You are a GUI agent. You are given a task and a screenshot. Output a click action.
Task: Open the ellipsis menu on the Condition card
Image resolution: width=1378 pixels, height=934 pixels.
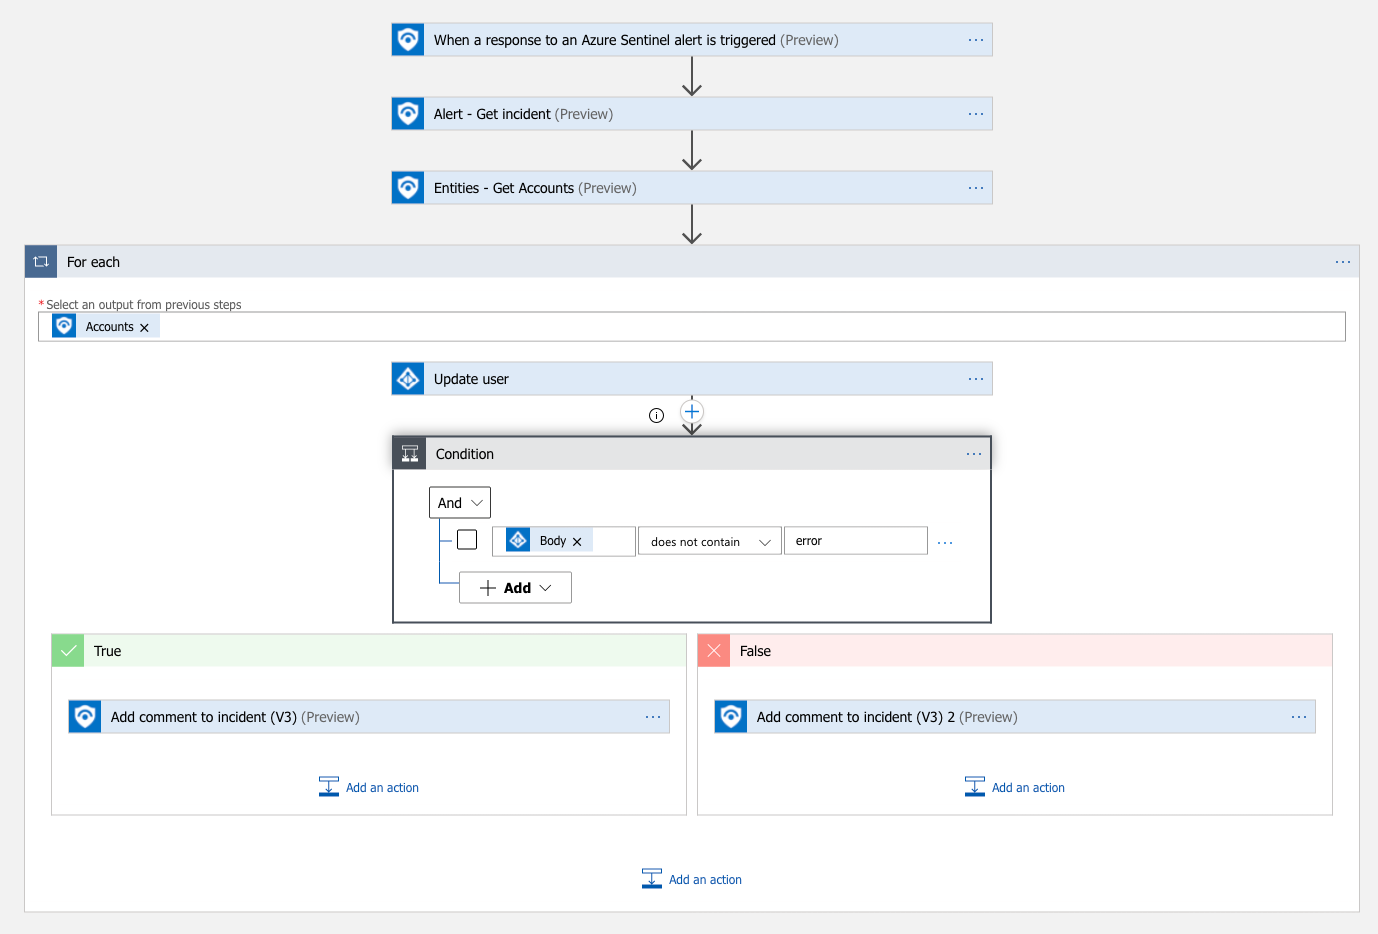(974, 454)
